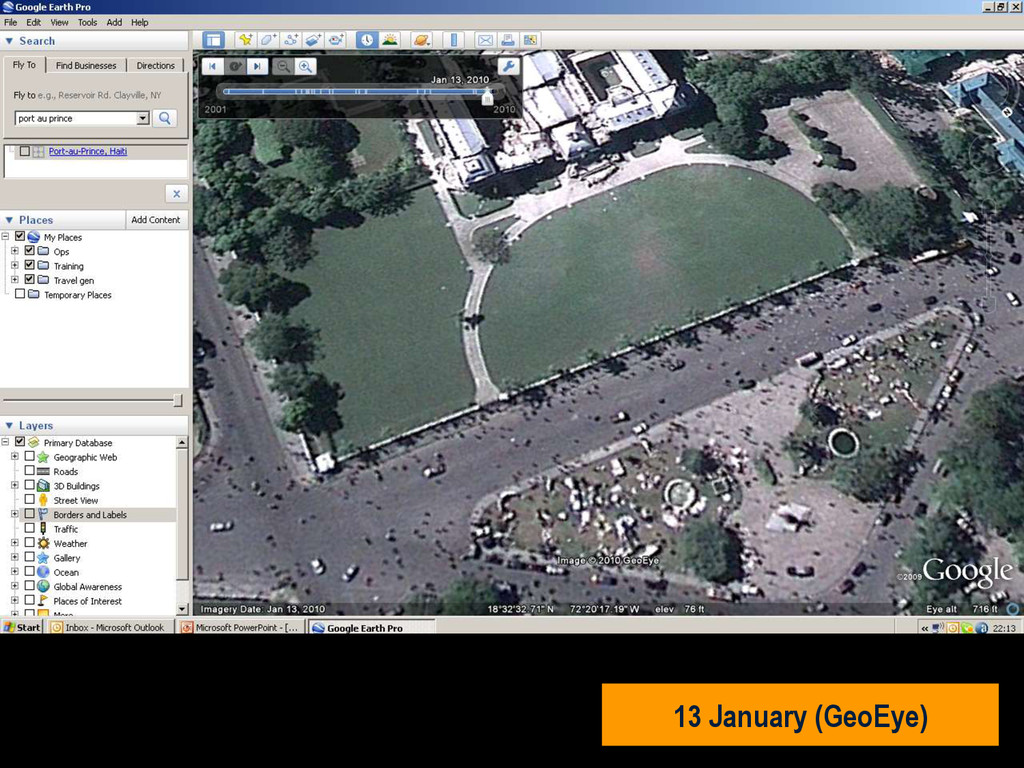The height and width of the screenshot is (768, 1024).
Task: Uncheck the Travel gen folder checkbox
Action: click(x=29, y=280)
